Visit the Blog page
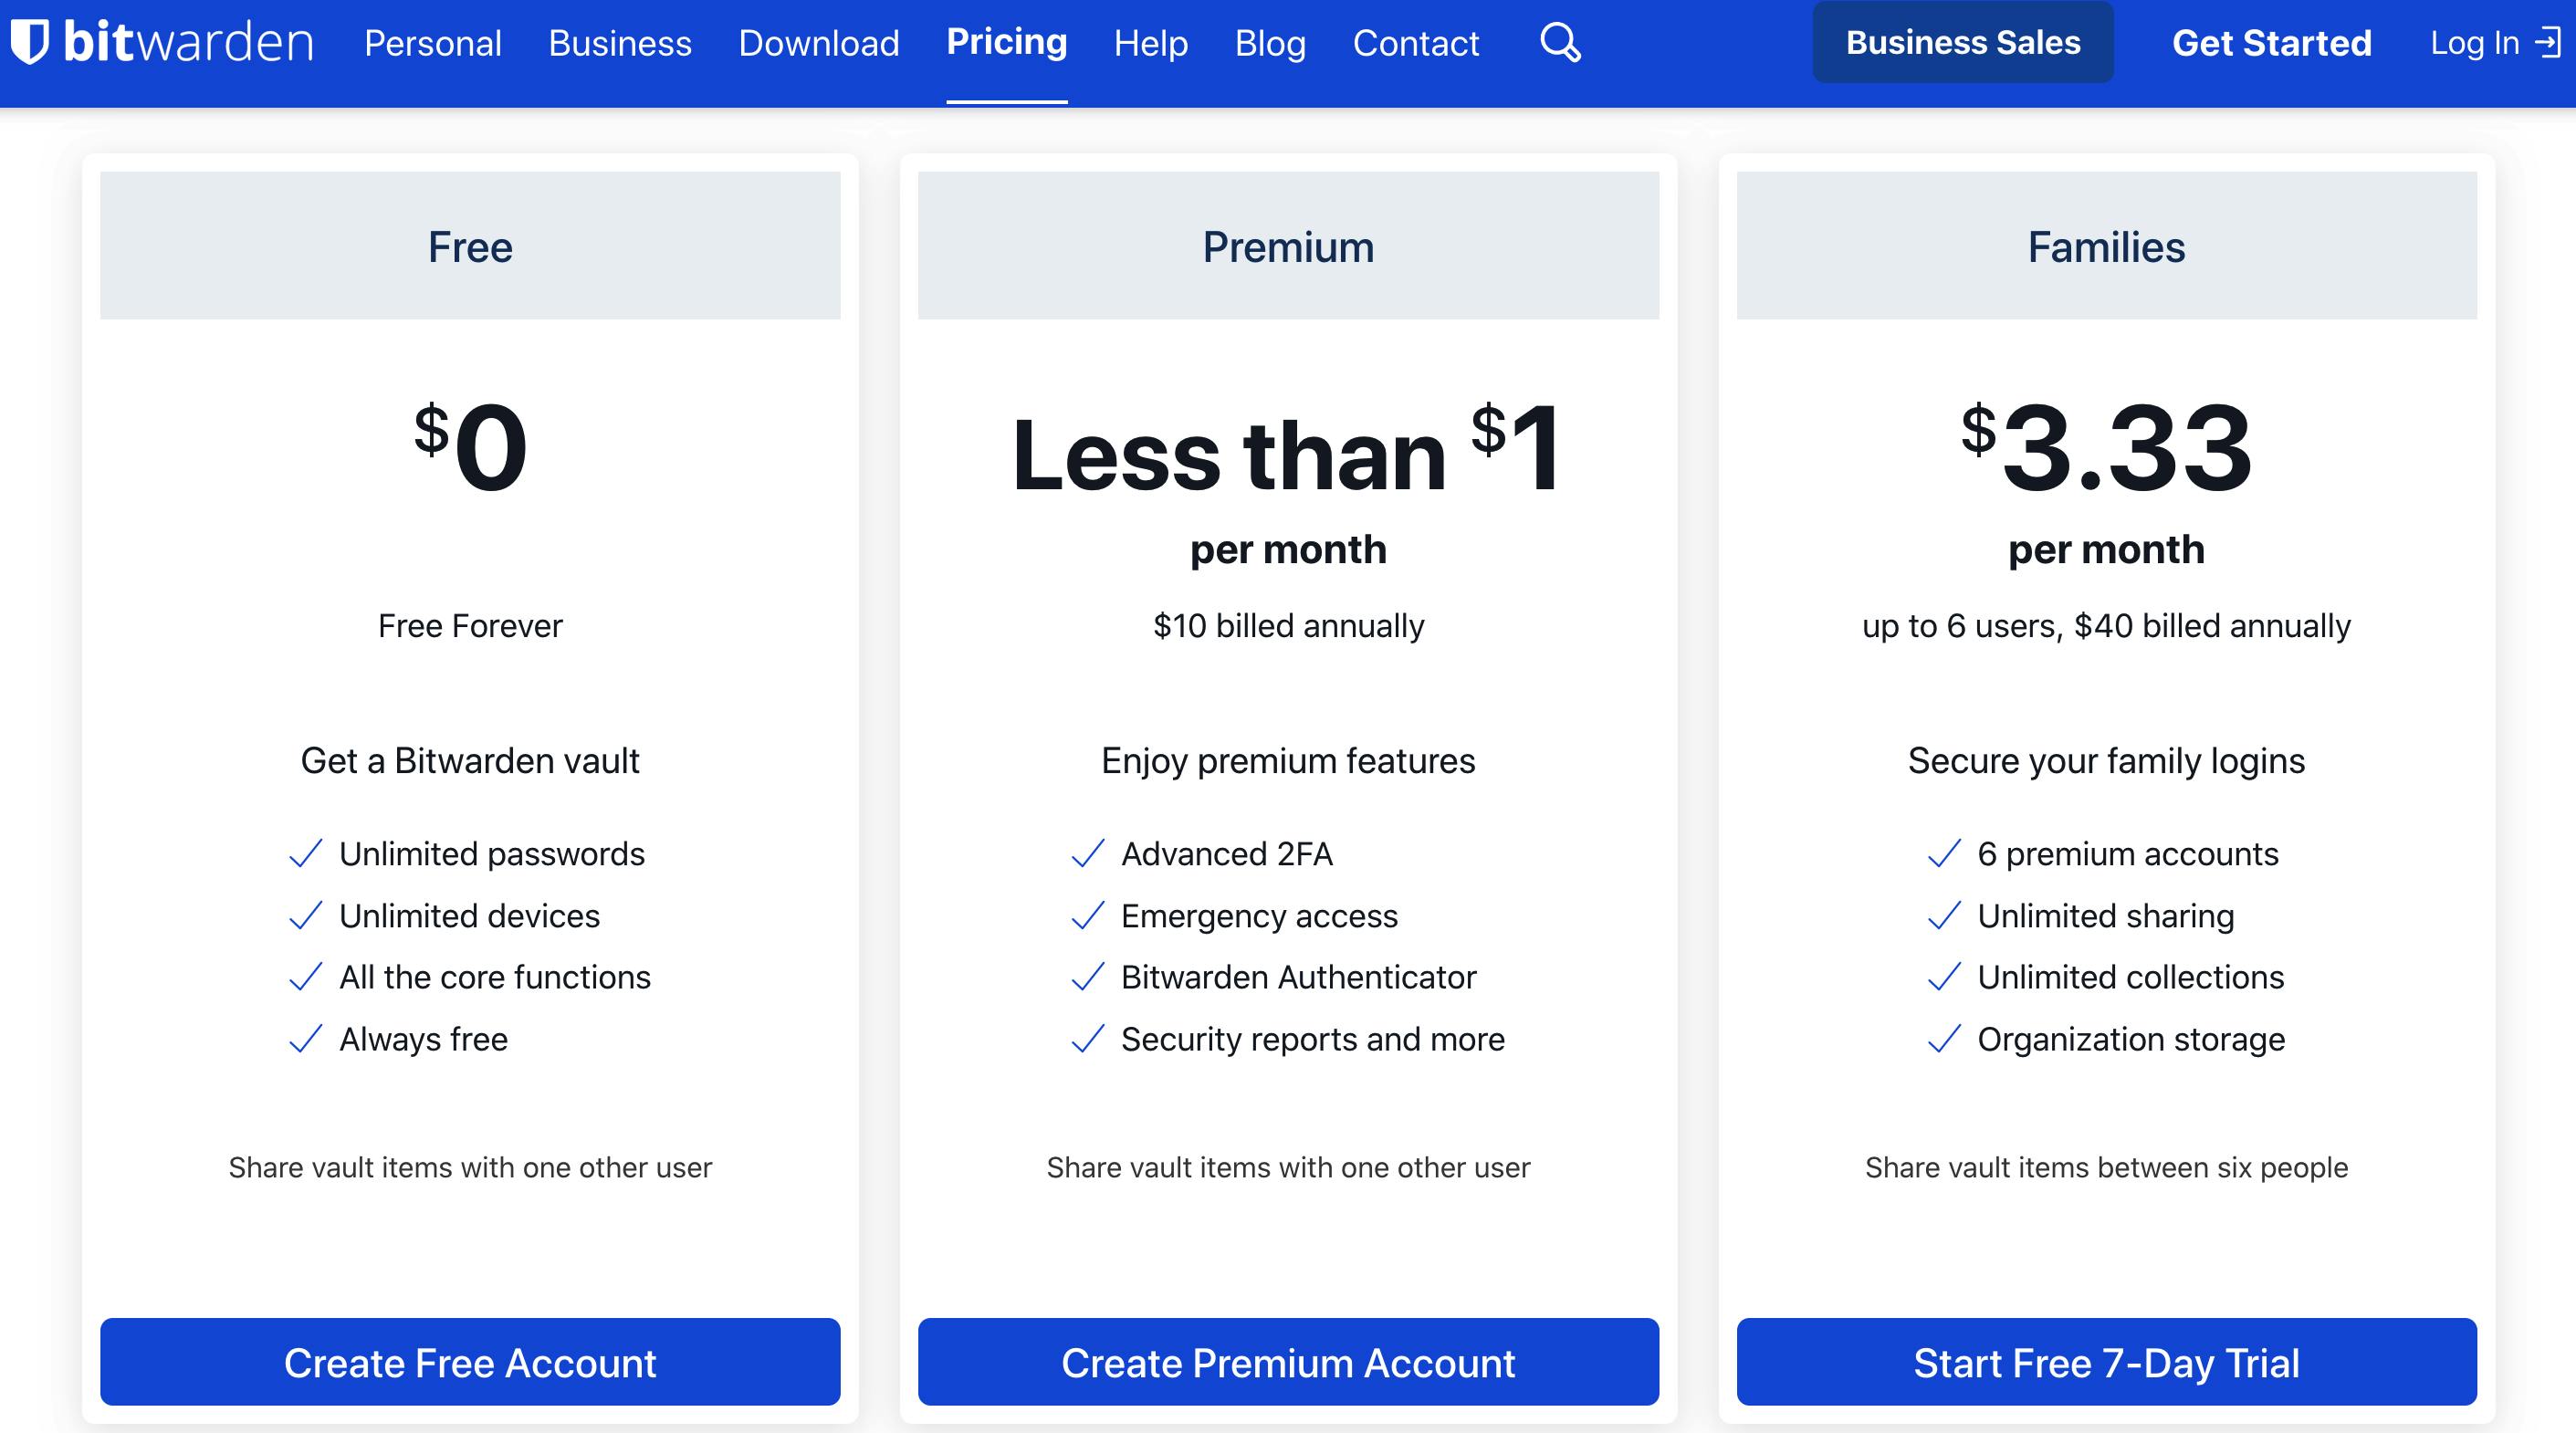Viewport: 2576px width, 1433px height. 1270,43
